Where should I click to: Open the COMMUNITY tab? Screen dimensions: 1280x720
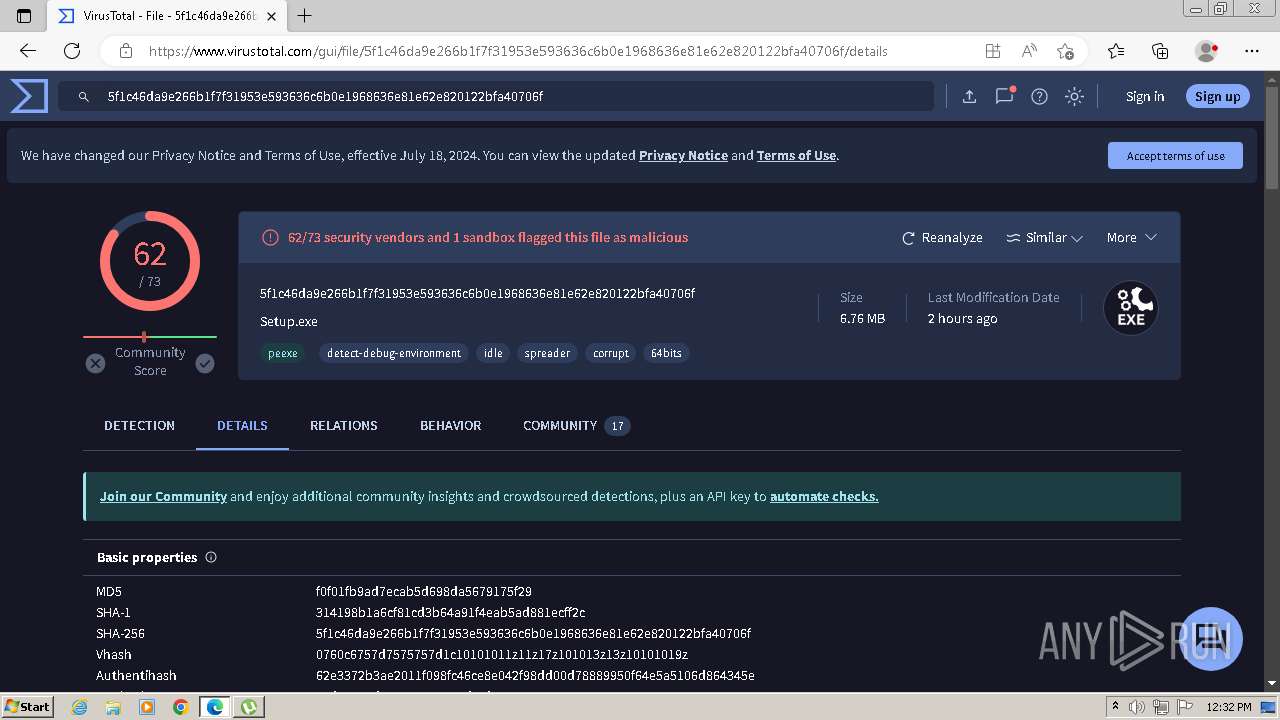576,426
